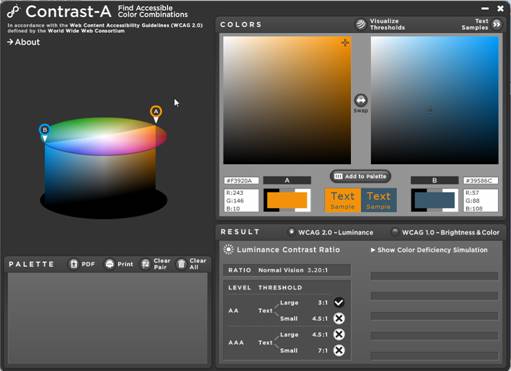Viewport: 511px width, 371px height.
Task: Click the Clear All trash icon
Action: 181,264
